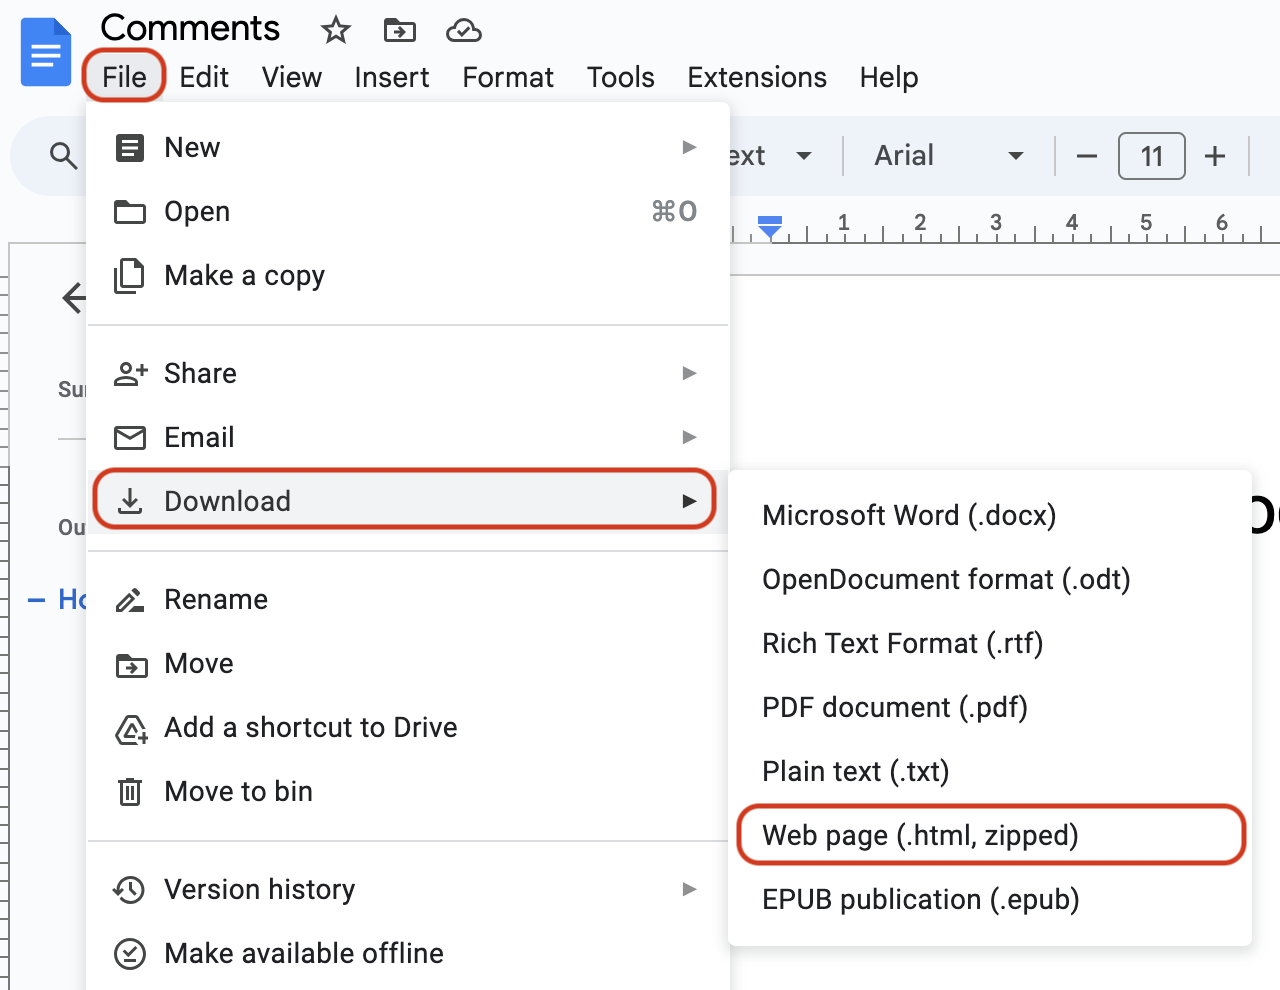The width and height of the screenshot is (1280, 990).
Task: Select Make a copy
Action: tap(408, 276)
